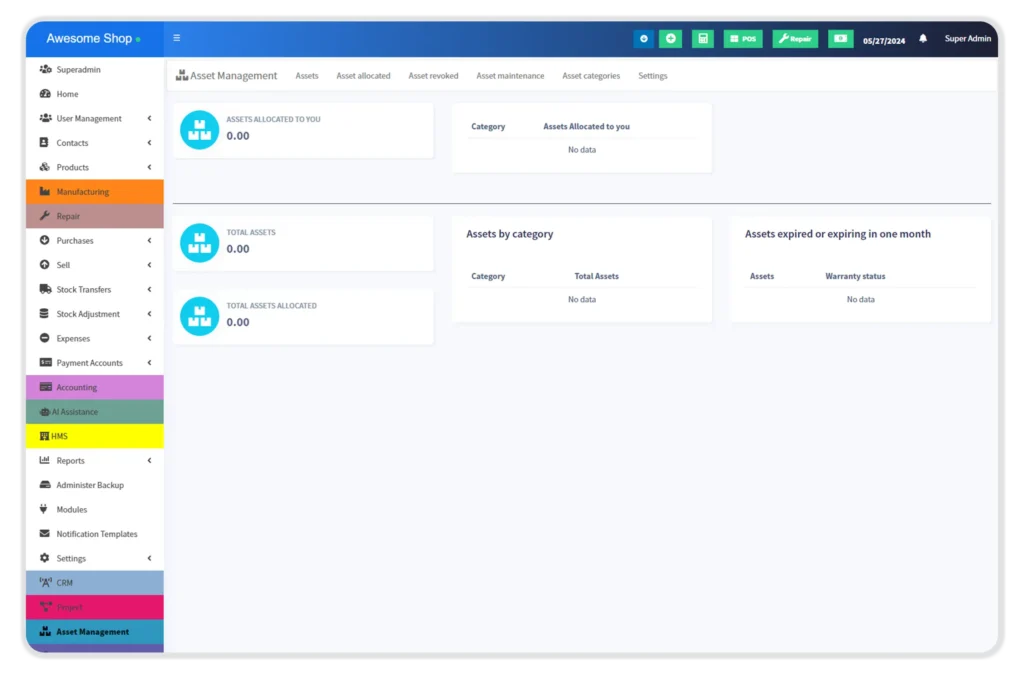Open the calculator icon in the top bar
This screenshot has height=683, width=1024.
click(x=703, y=39)
